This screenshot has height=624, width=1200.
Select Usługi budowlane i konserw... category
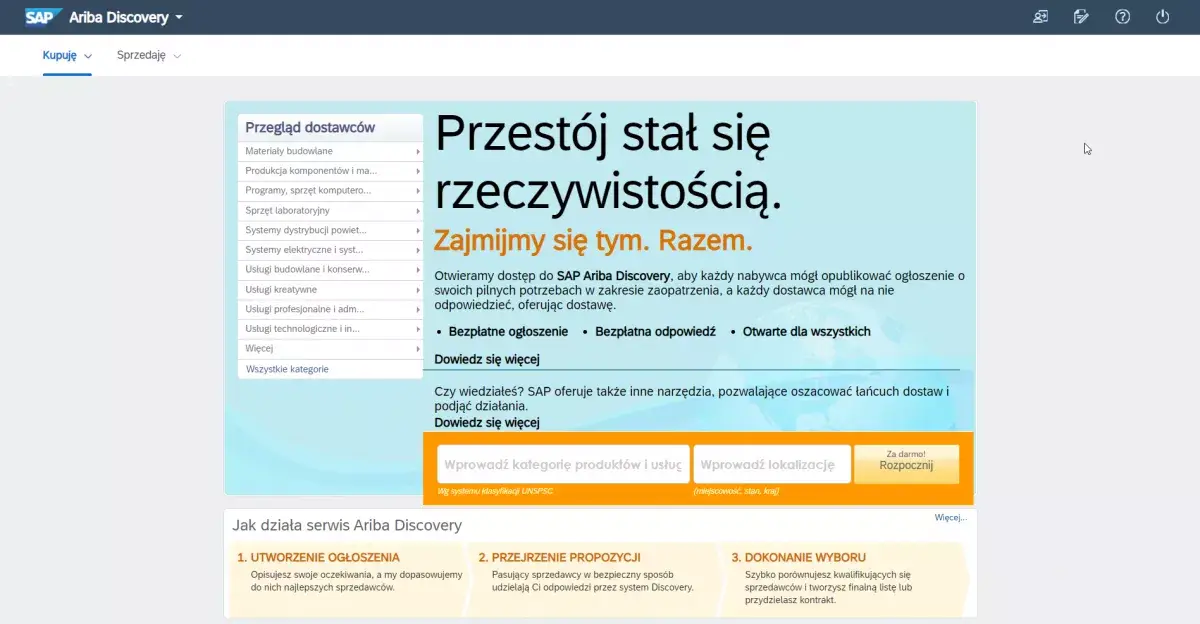coord(330,269)
